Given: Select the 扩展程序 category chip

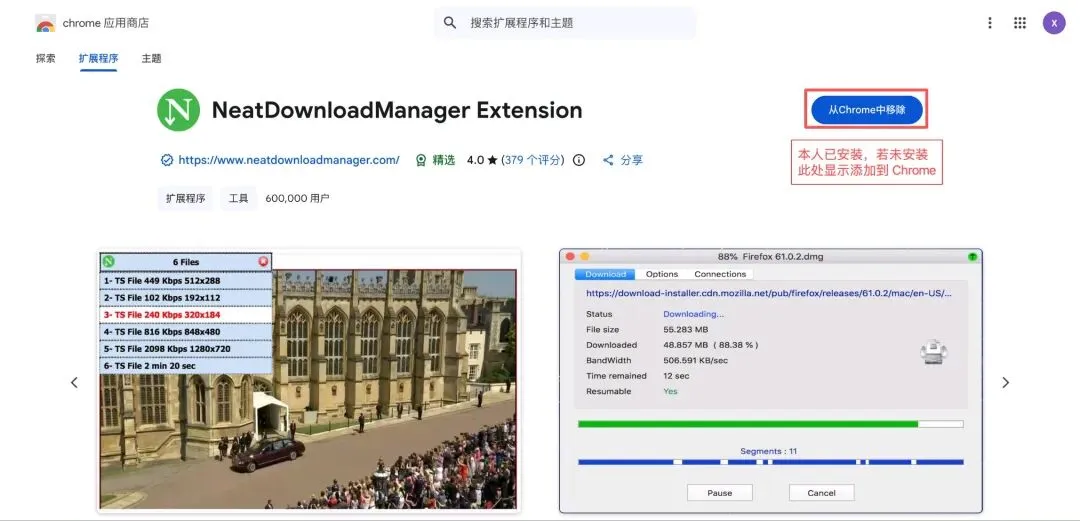Looking at the screenshot, I should point(185,198).
